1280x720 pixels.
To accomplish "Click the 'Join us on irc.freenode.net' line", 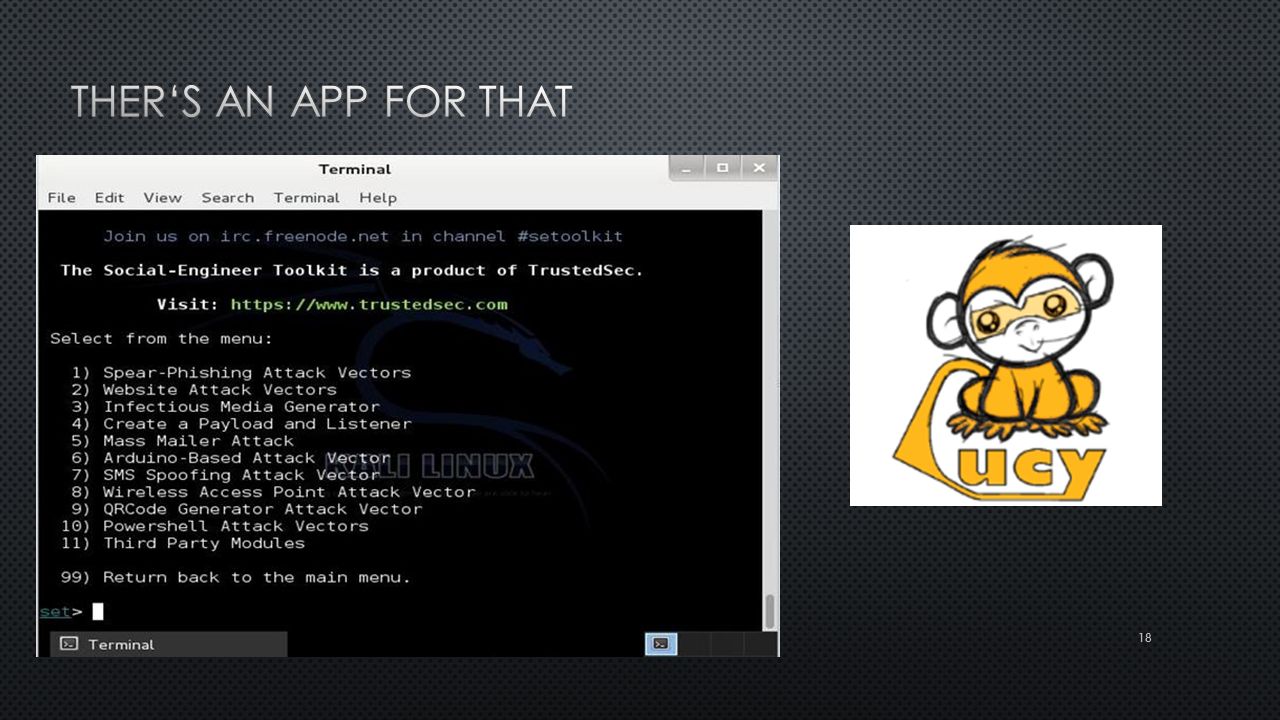I will [x=363, y=236].
